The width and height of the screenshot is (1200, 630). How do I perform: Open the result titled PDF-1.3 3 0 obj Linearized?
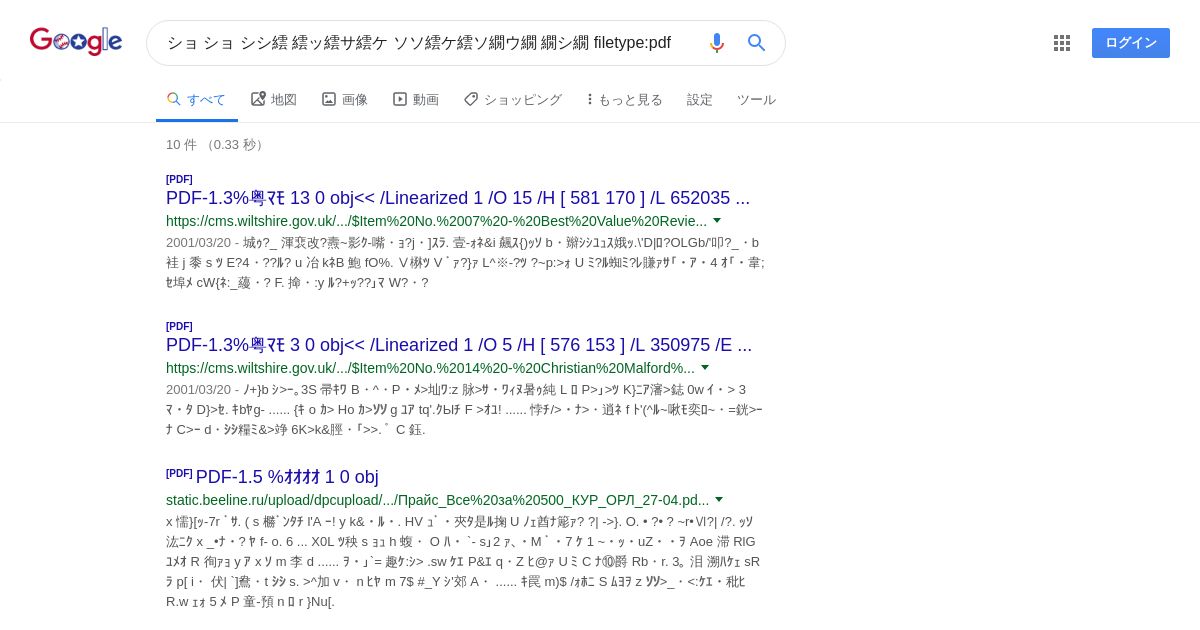[x=459, y=345]
